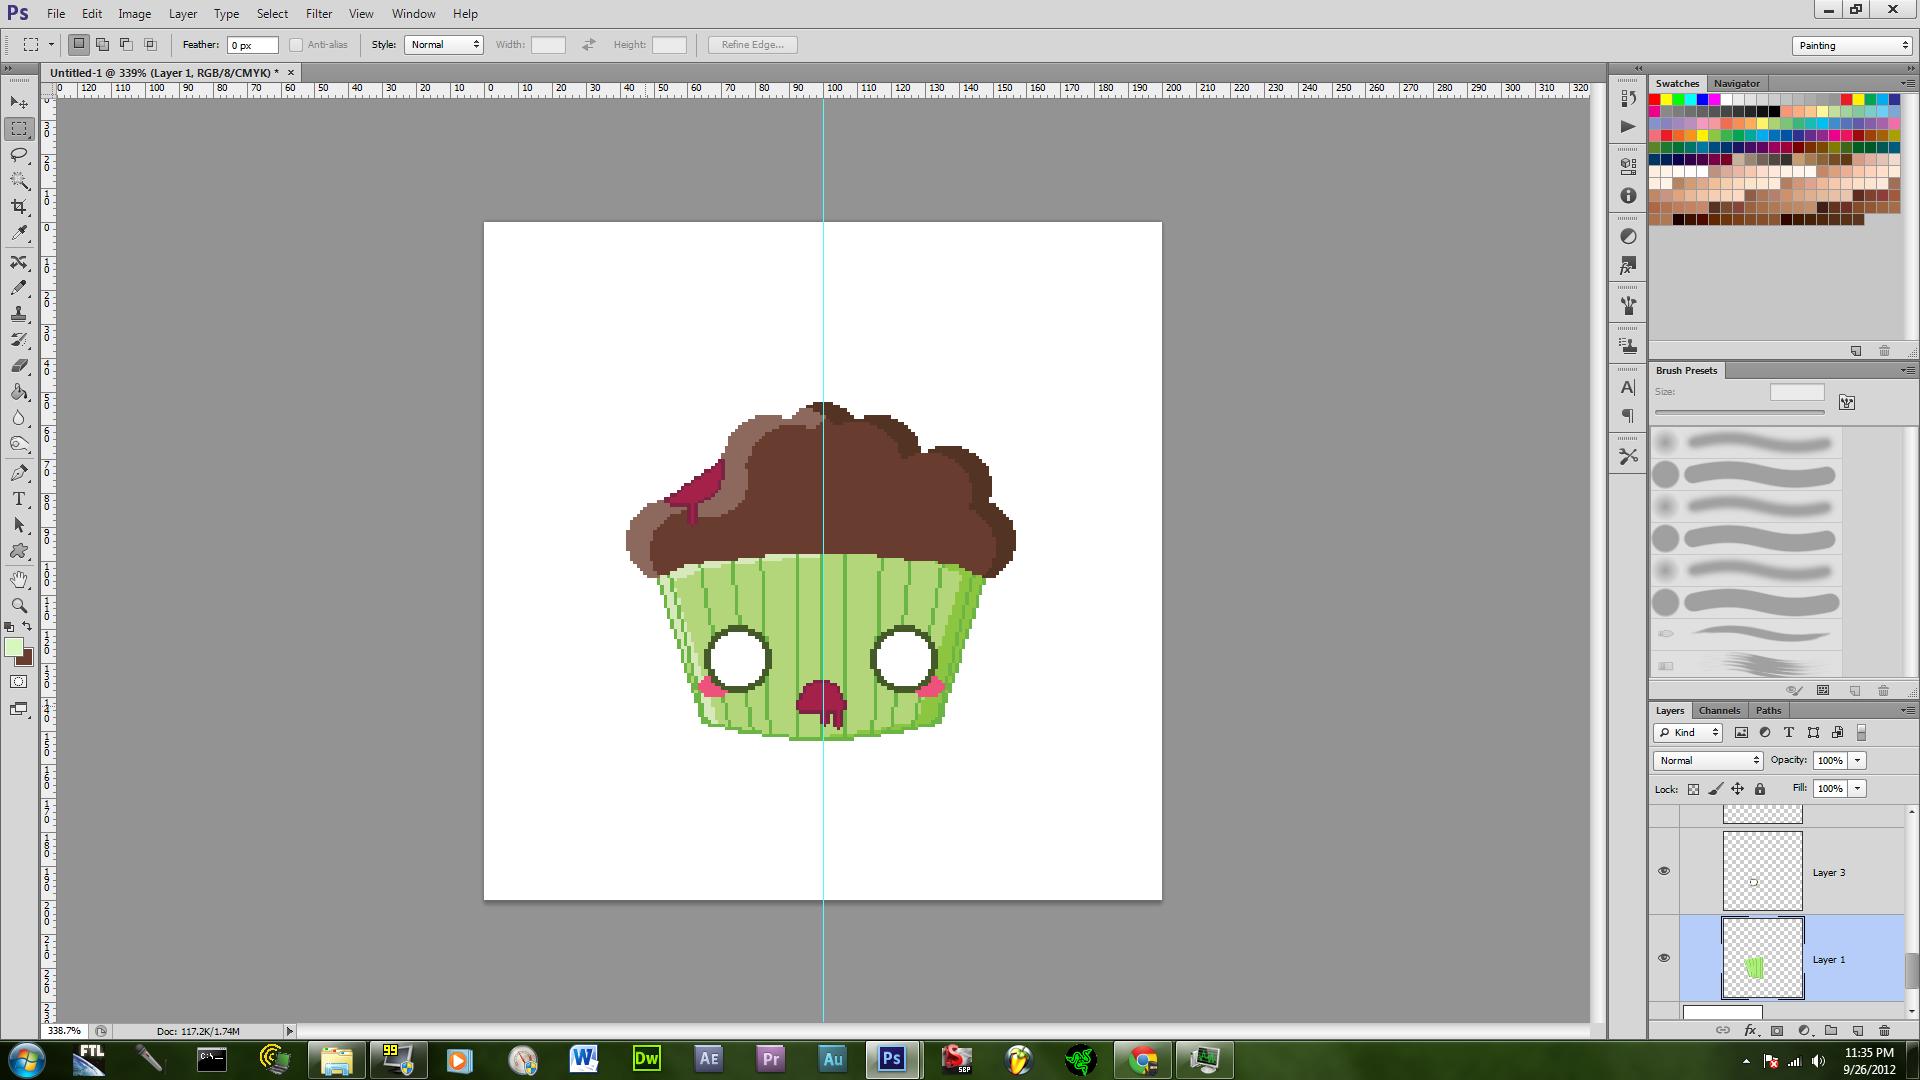Open the History panel icon
Viewport: 1920px width, 1080px height.
click(x=1628, y=99)
